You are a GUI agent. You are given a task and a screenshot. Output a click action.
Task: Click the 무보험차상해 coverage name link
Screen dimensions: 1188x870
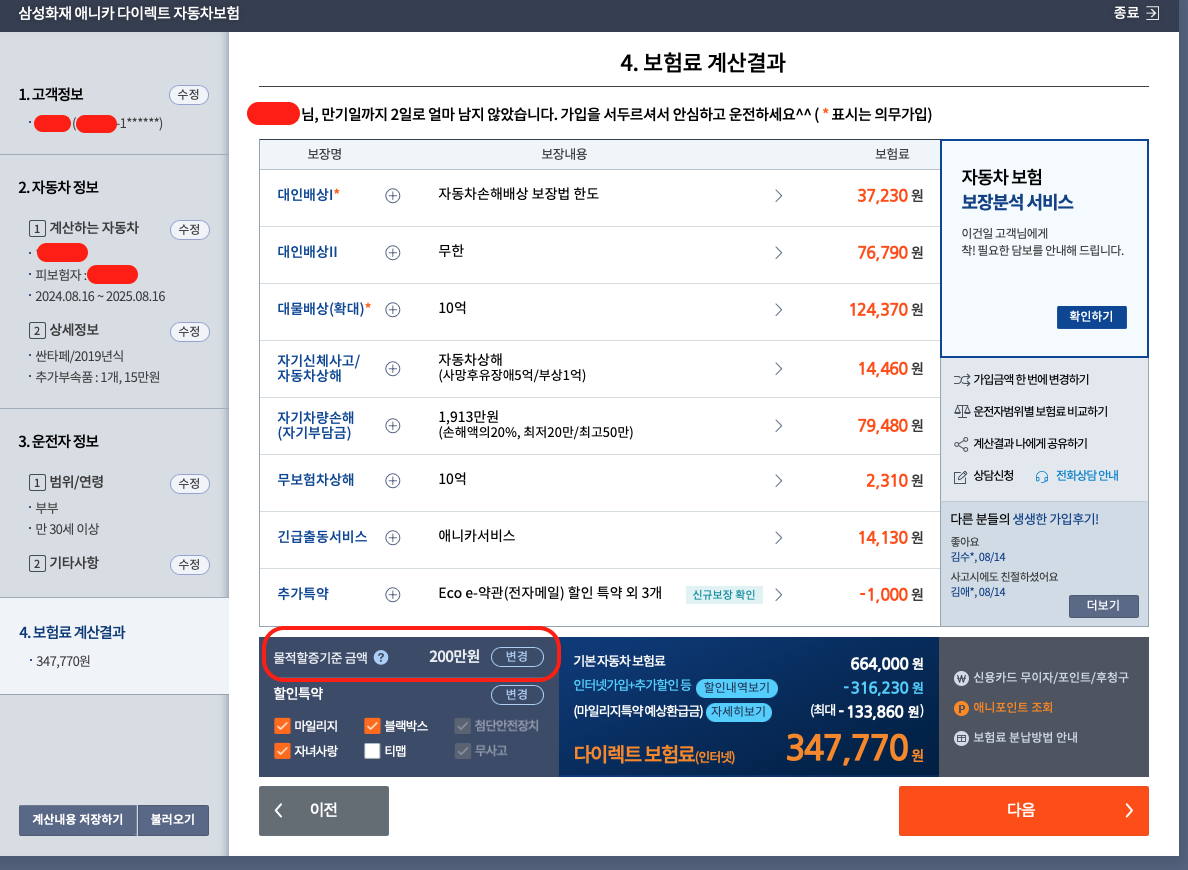click(x=315, y=480)
